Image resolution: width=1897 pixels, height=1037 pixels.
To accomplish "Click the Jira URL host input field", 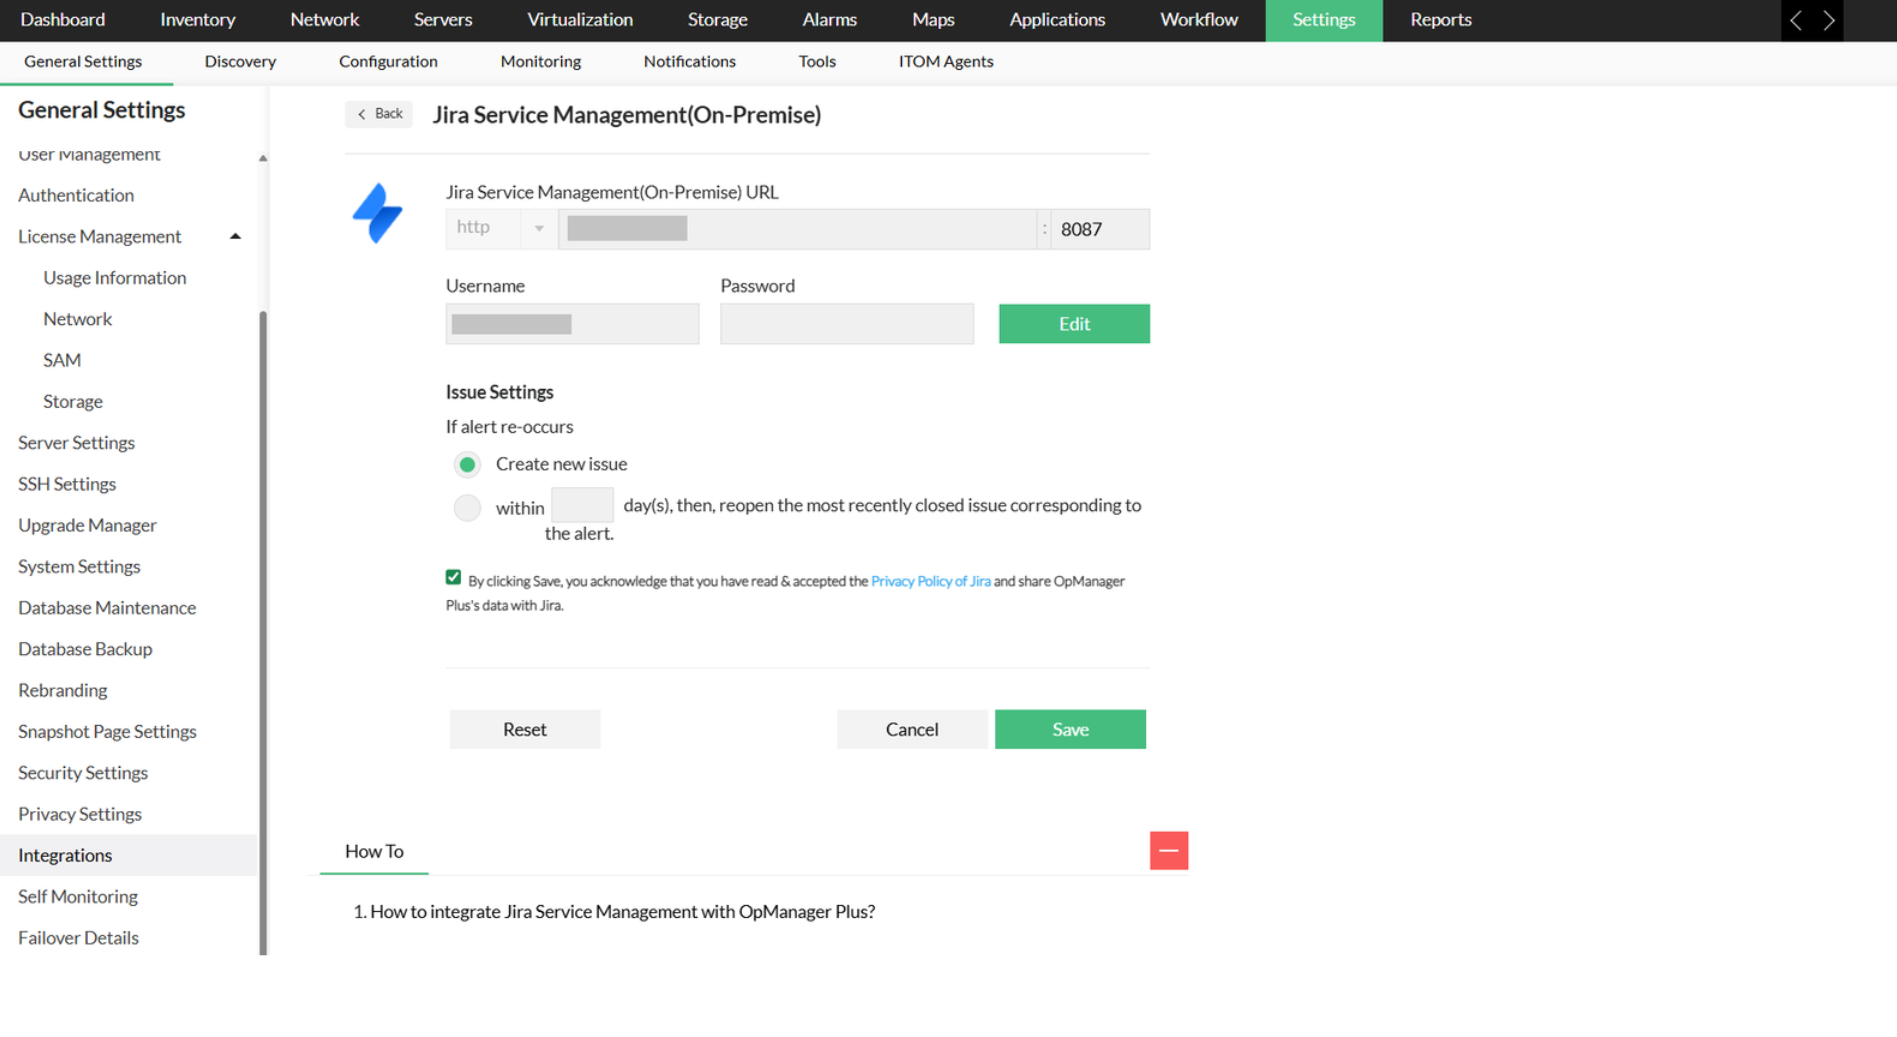I will [x=797, y=229].
